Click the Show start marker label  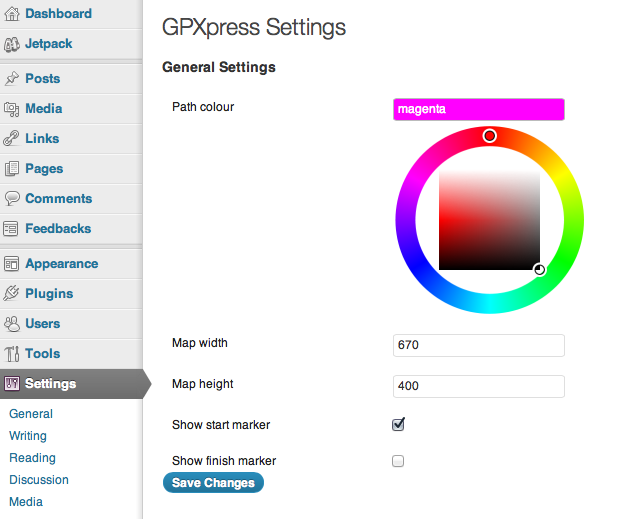(x=221, y=425)
